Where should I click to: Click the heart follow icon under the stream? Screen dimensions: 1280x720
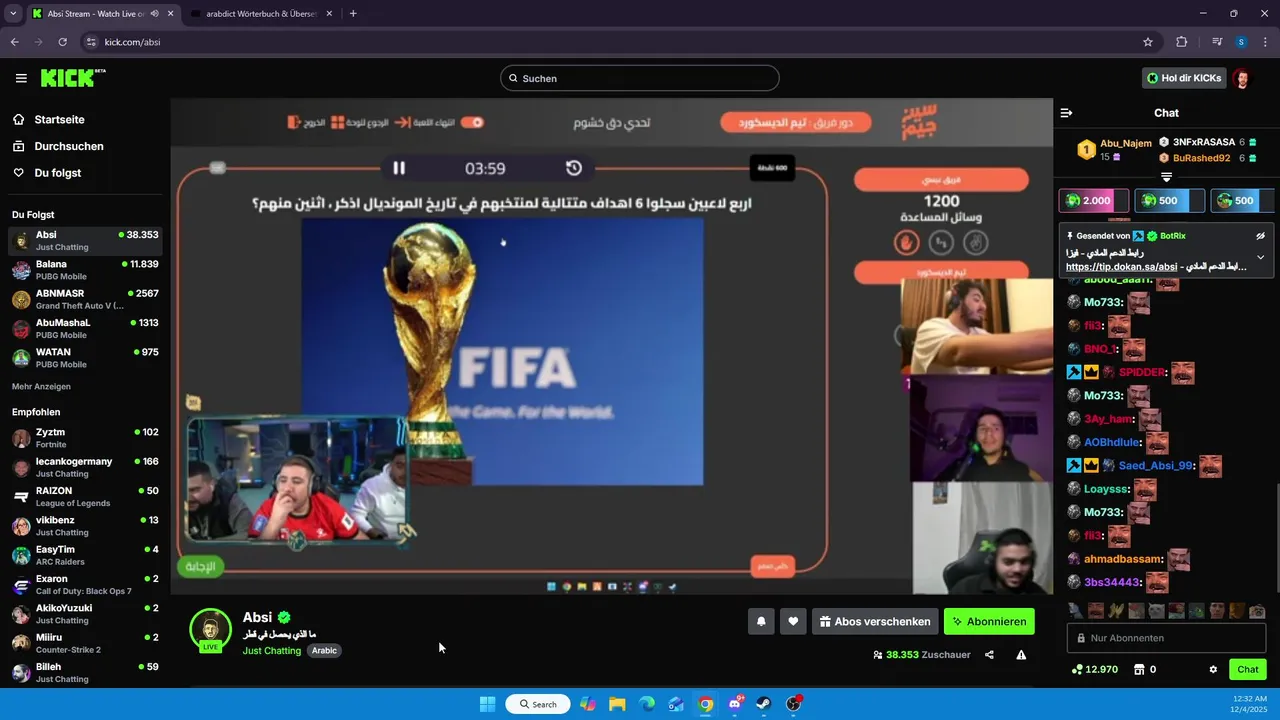[793, 621]
